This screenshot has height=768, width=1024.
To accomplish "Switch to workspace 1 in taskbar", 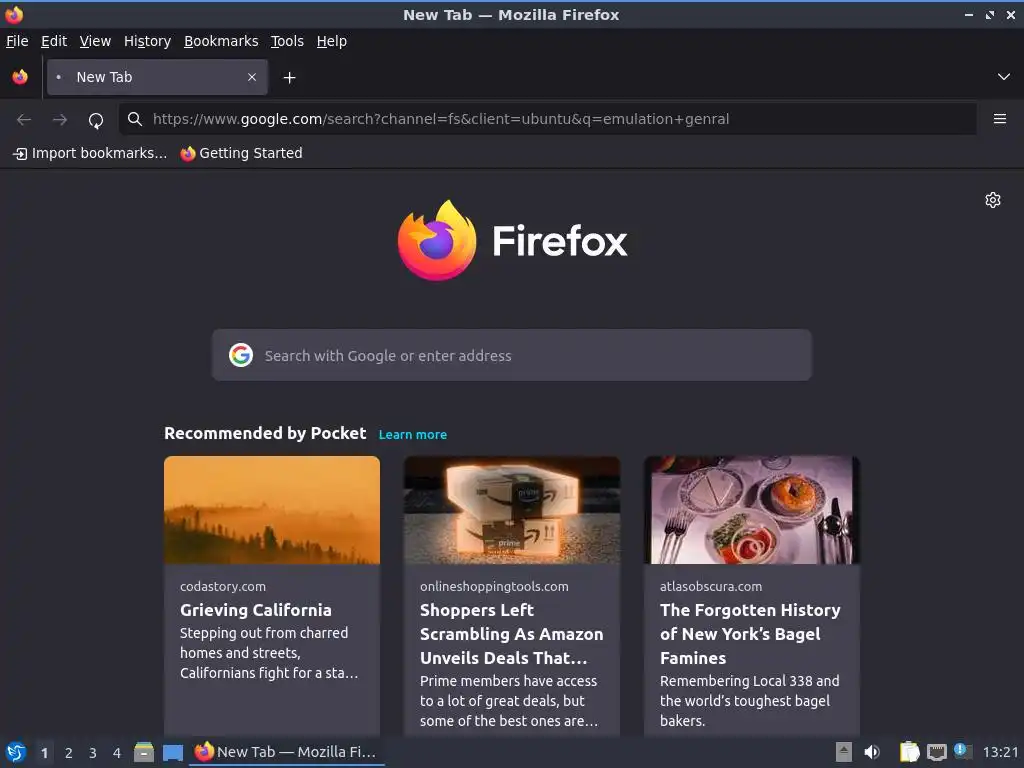I will [x=44, y=753].
